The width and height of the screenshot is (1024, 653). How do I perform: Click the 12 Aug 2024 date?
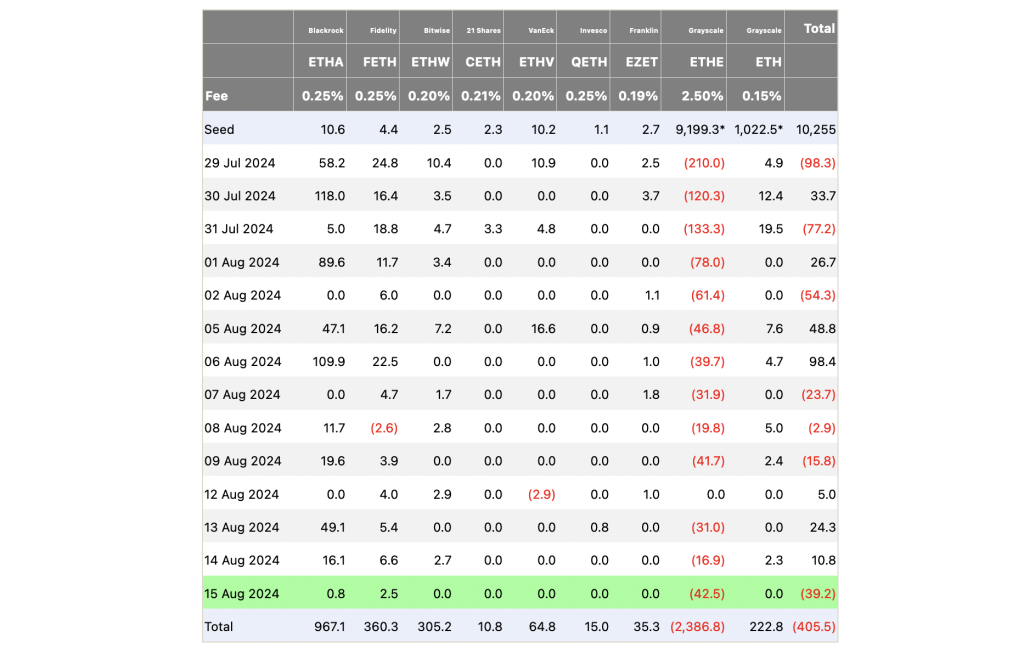pos(242,494)
